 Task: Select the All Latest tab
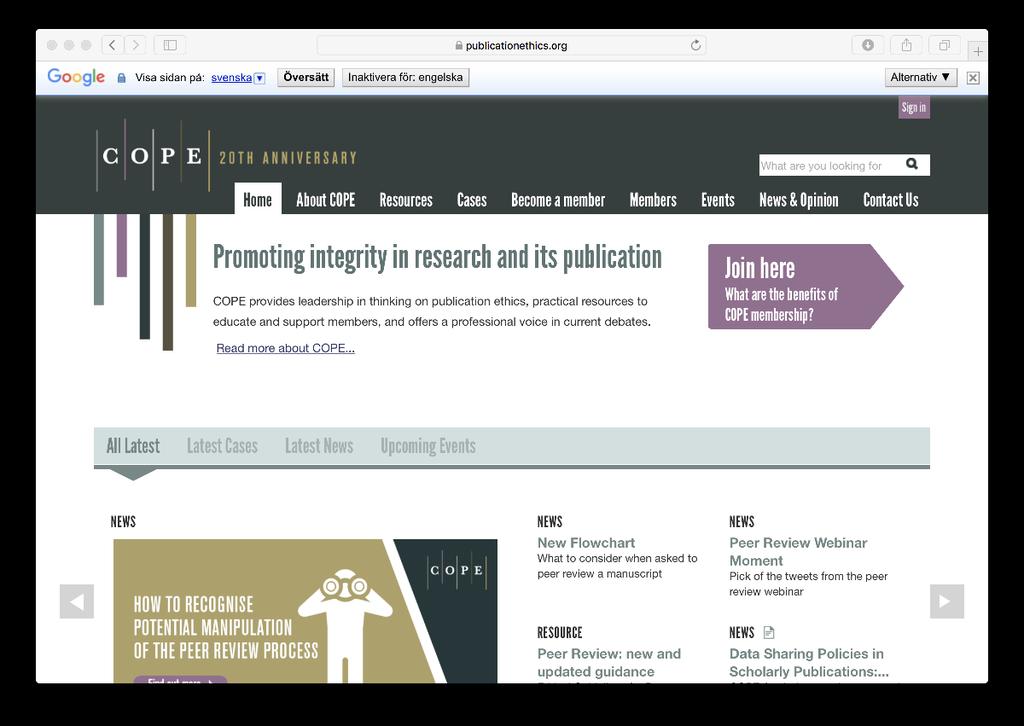(x=133, y=446)
